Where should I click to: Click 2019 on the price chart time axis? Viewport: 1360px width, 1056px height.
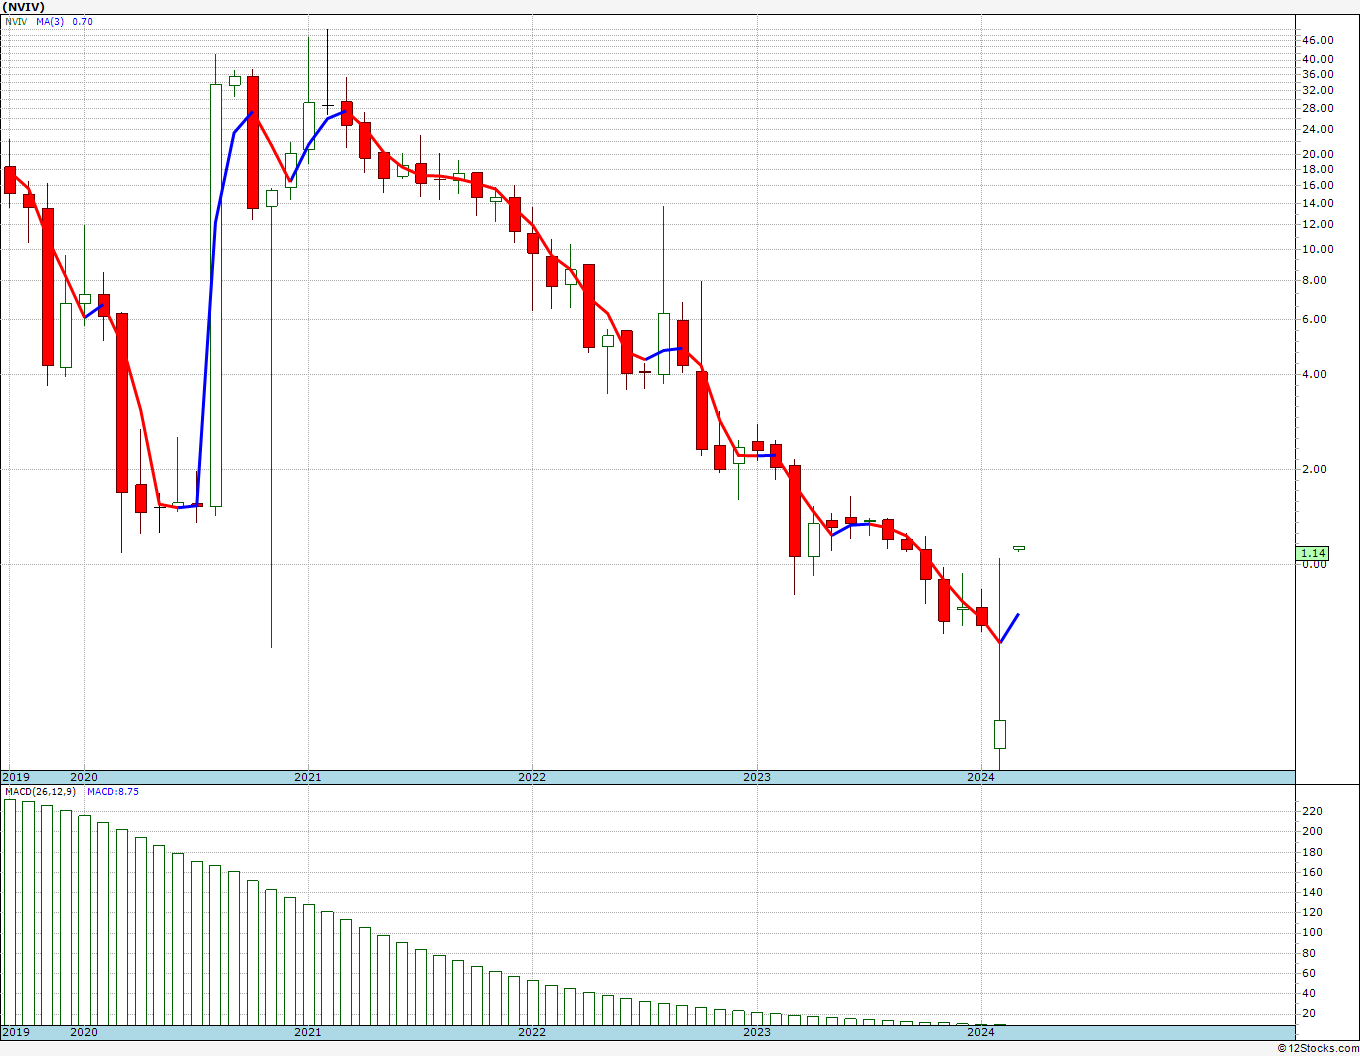click(16, 777)
